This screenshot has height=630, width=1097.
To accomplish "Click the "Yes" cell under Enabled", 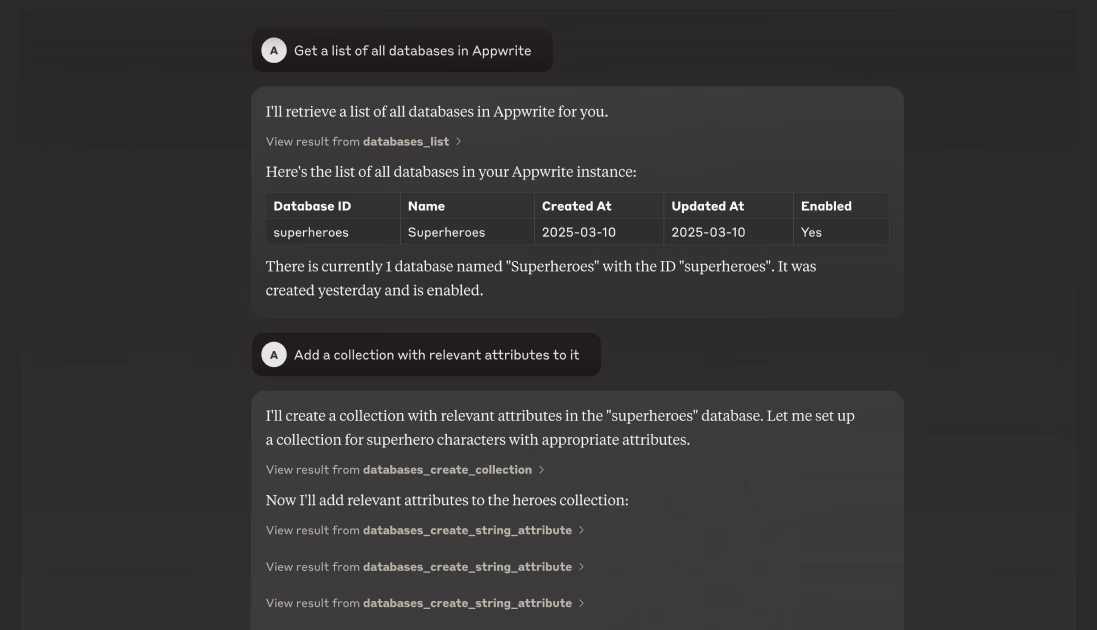I will click(811, 232).
